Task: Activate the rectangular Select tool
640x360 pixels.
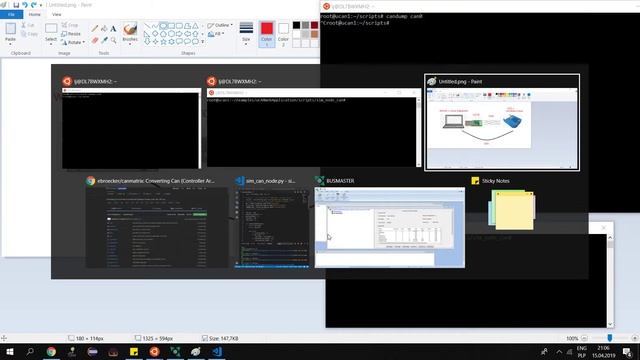Action: click(51, 29)
